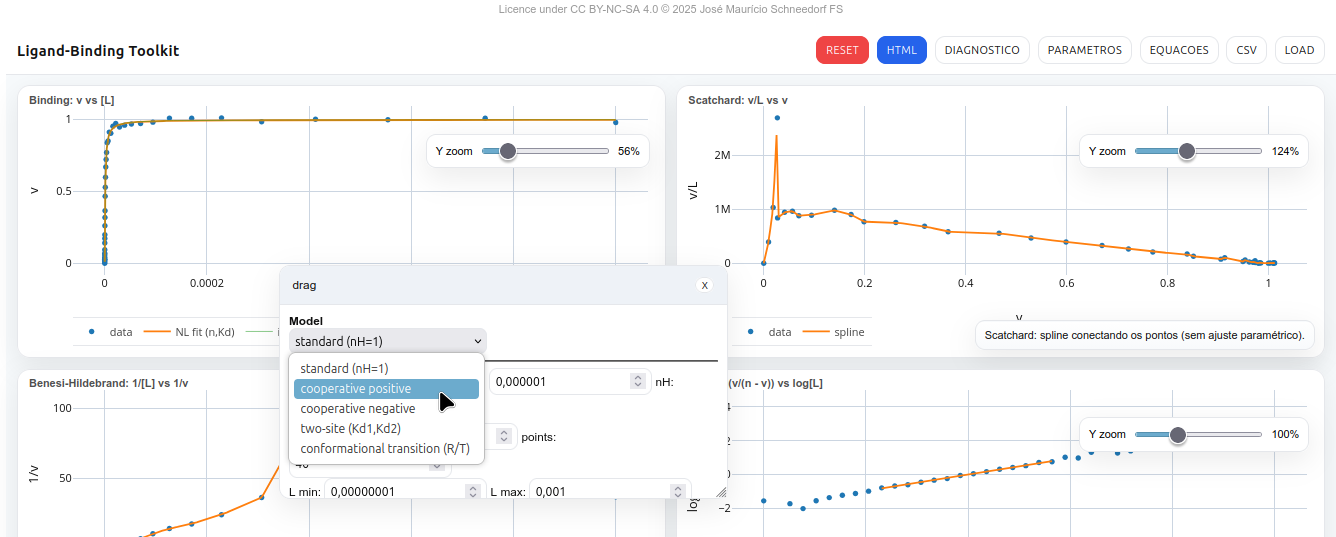
Task: Toggle 'spline' series in Scatchard legend
Action: 837,332
